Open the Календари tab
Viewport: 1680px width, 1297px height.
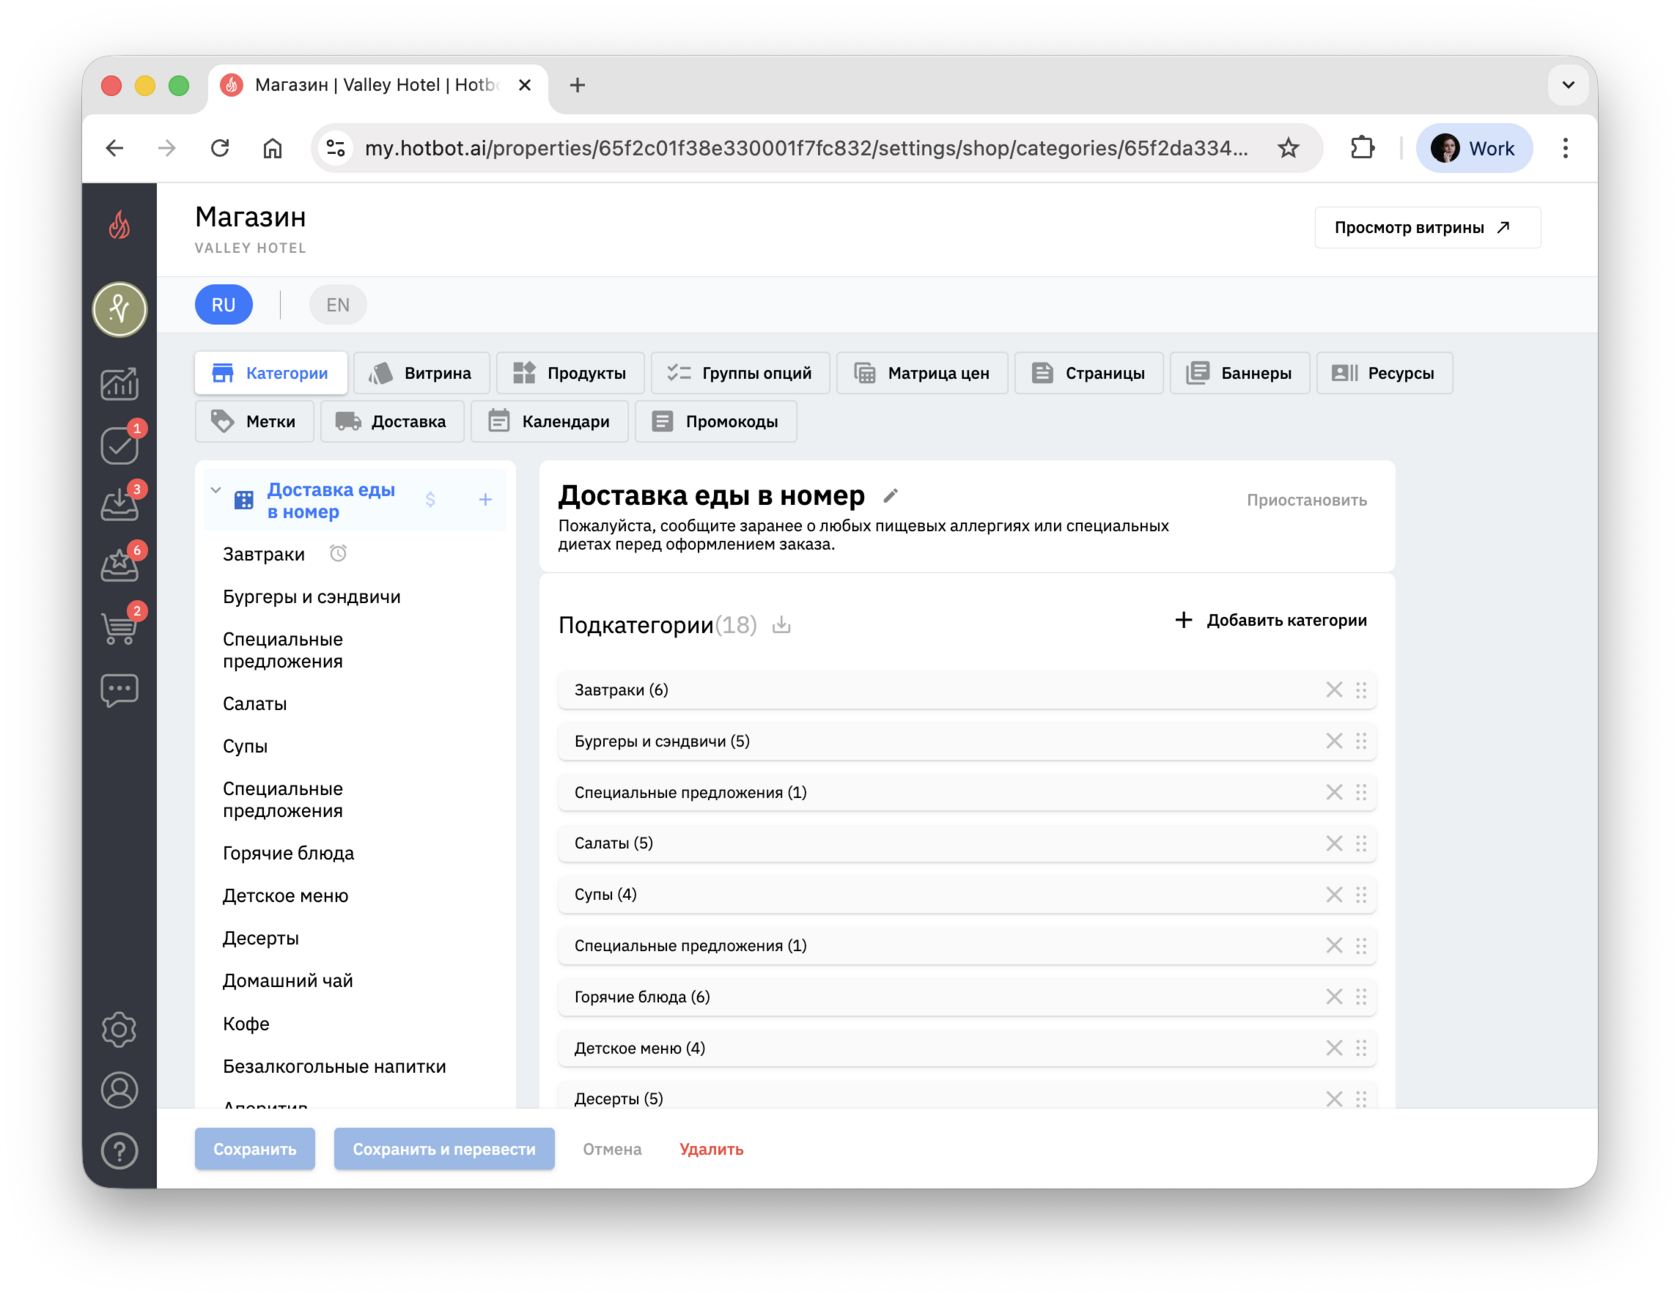click(550, 421)
